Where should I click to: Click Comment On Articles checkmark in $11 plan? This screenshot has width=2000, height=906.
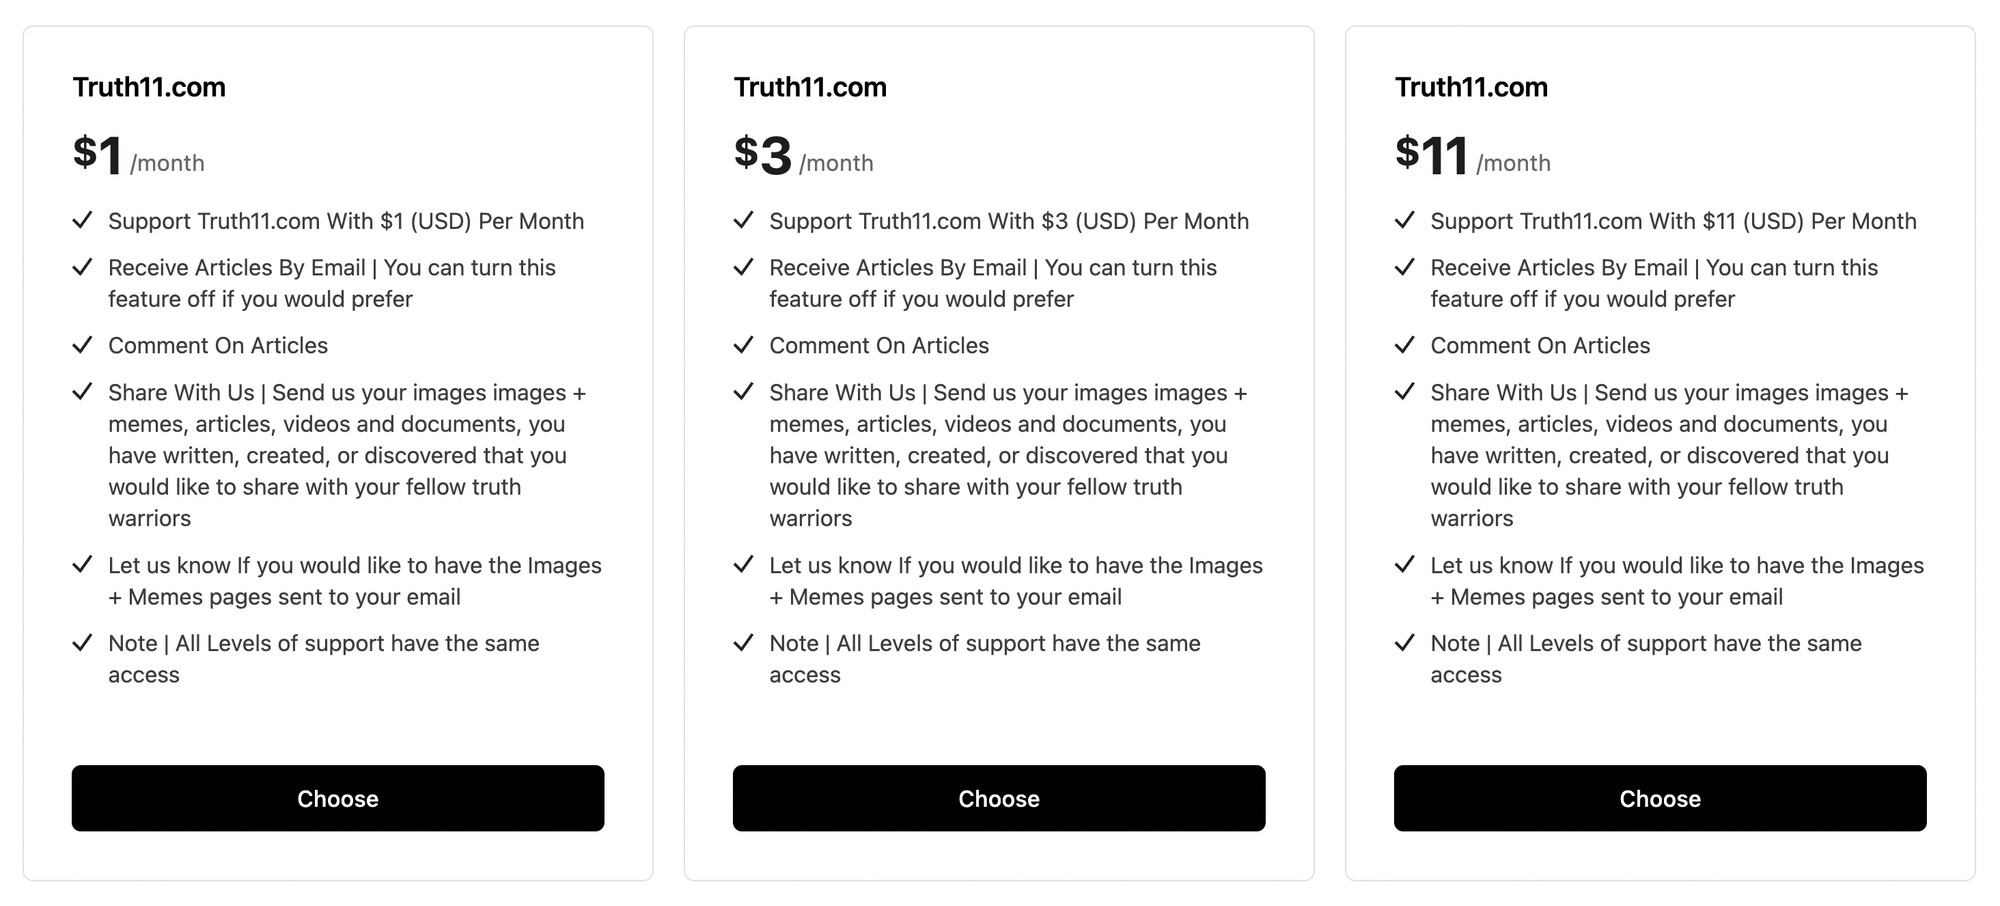pos(1404,345)
